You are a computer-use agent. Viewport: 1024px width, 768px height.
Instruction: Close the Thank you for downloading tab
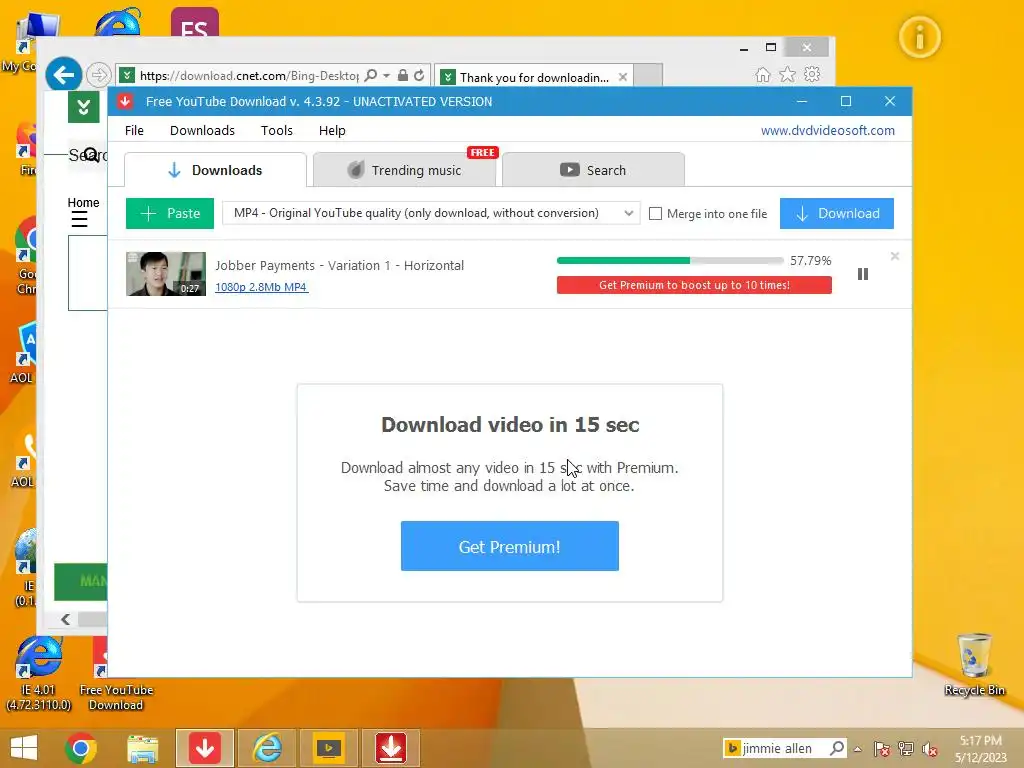[x=623, y=77]
